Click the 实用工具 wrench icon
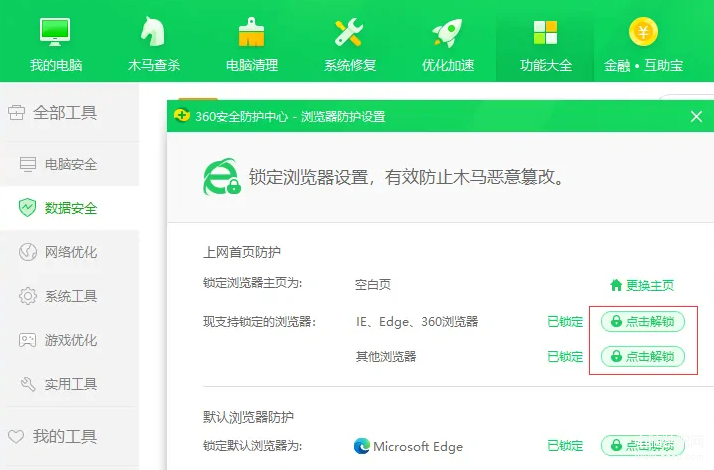Viewport: 714px width, 470px height. pos(28,384)
